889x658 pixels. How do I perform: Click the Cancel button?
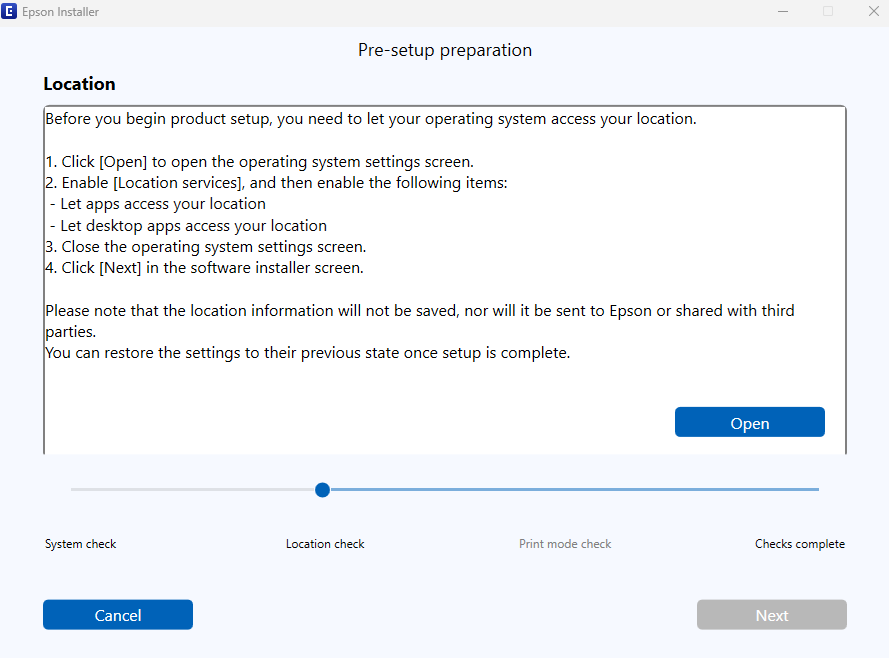click(118, 615)
